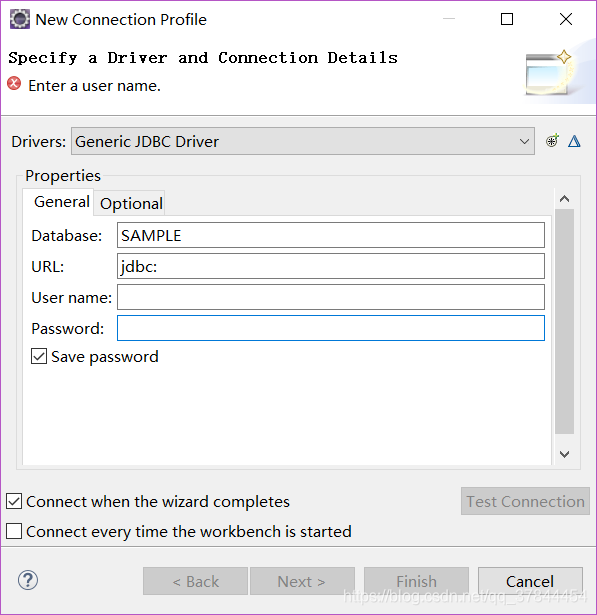Click the Test Connection button
The image size is (597, 615).
pos(525,501)
